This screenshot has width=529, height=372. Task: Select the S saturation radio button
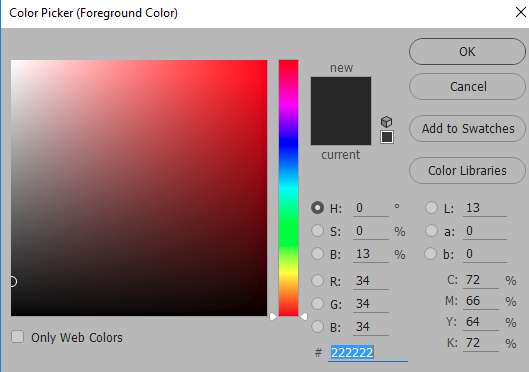317,231
